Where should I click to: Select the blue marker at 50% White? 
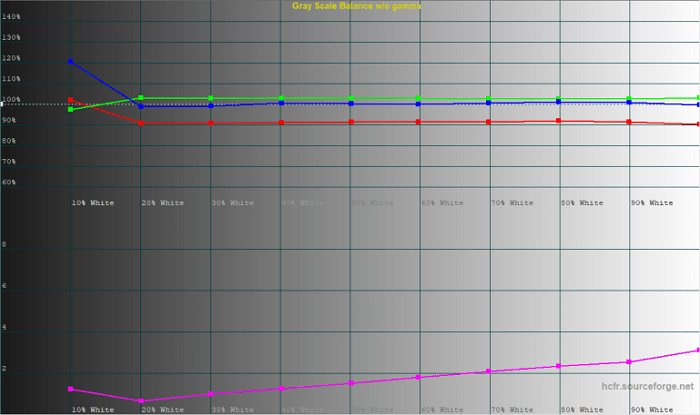click(350, 103)
